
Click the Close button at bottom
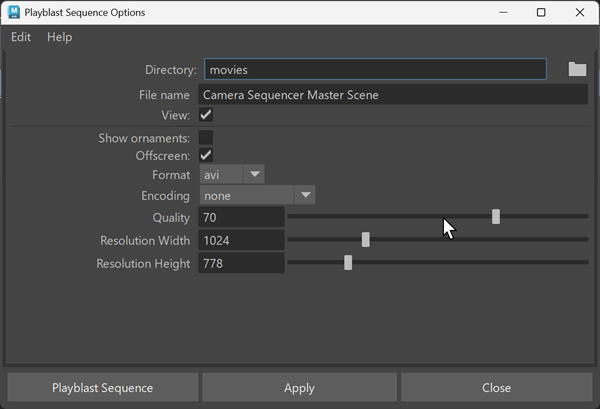point(496,388)
